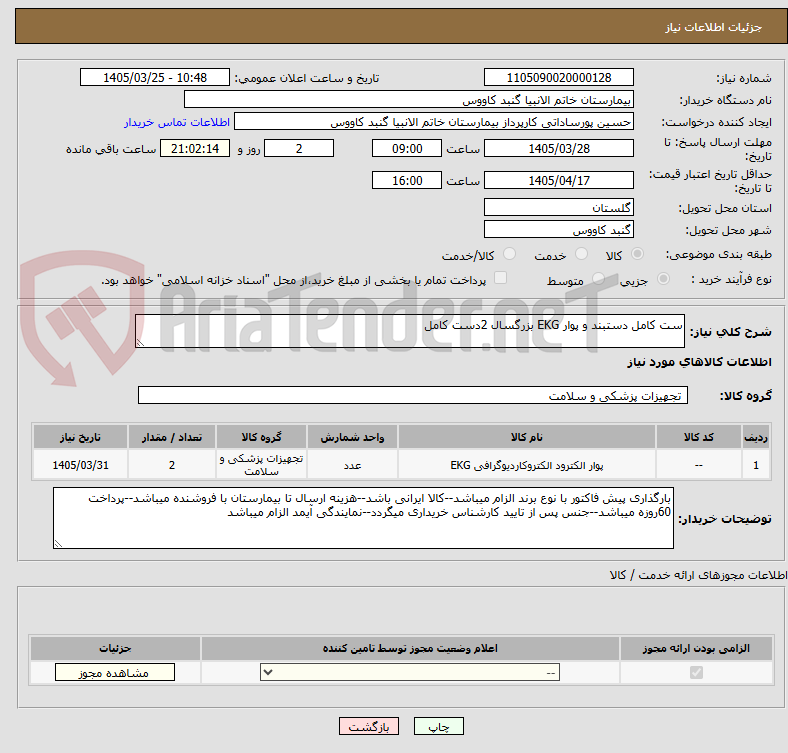Click the resize grip of description textarea
Image resolution: width=788 pixels, height=753 pixels.
140,342
